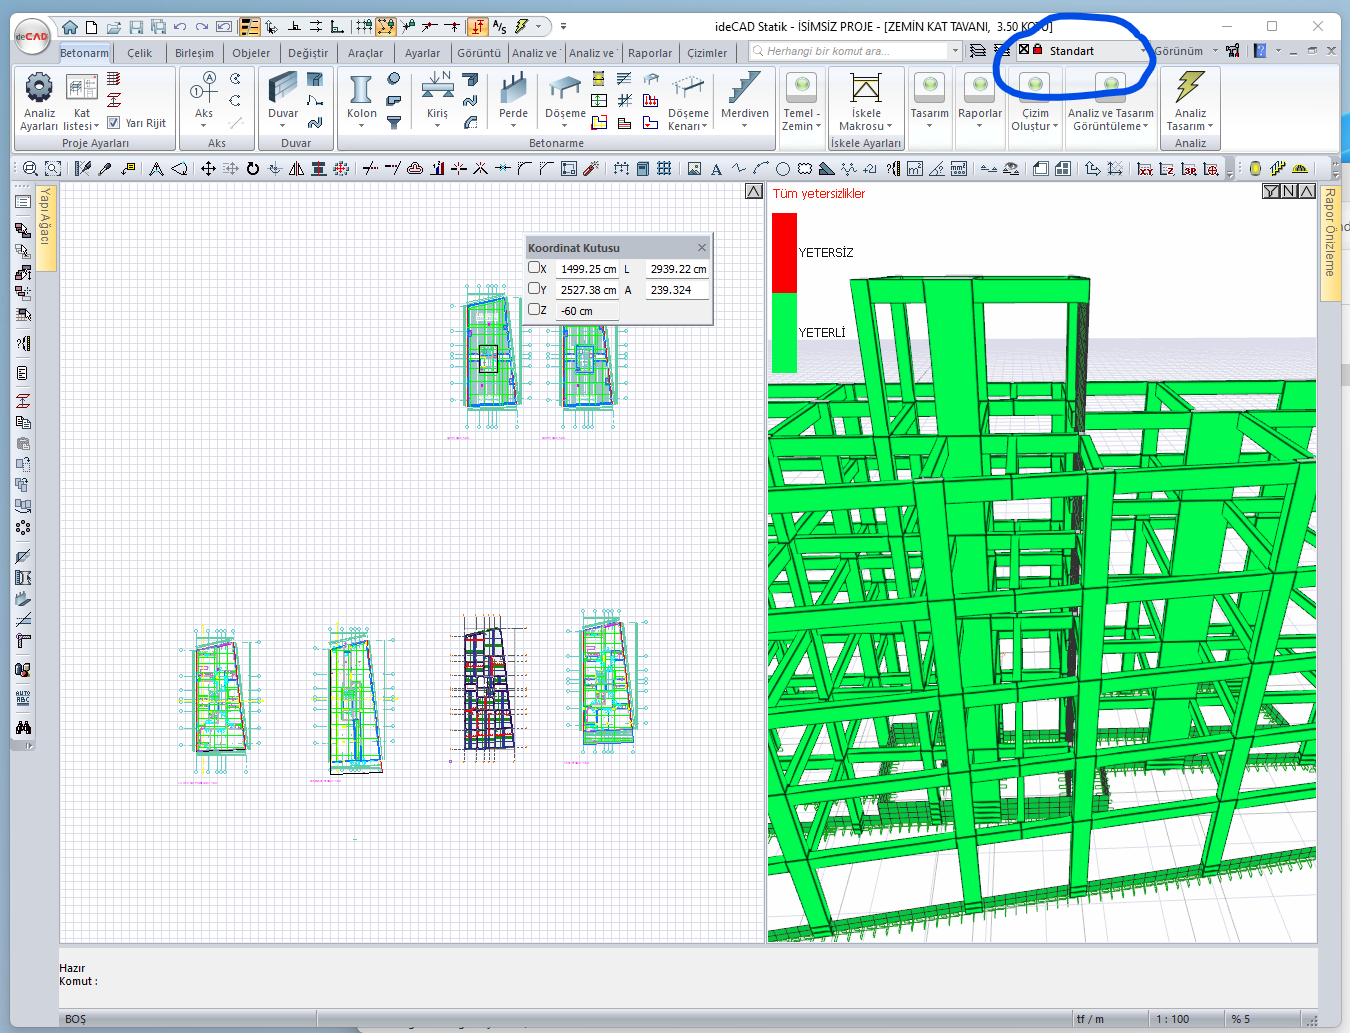Screen dimensions: 1350x1033
Task: Click the save disk icon
Action: click(136, 27)
